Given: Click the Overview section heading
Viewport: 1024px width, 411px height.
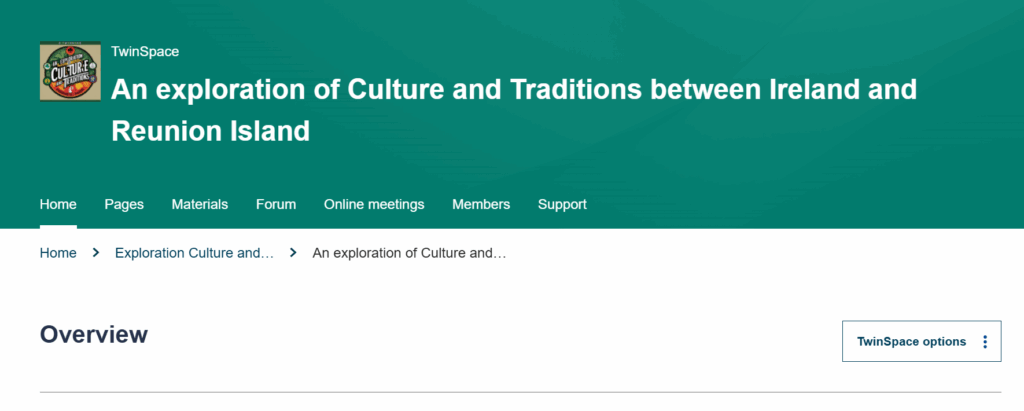Looking at the screenshot, I should click(x=94, y=335).
